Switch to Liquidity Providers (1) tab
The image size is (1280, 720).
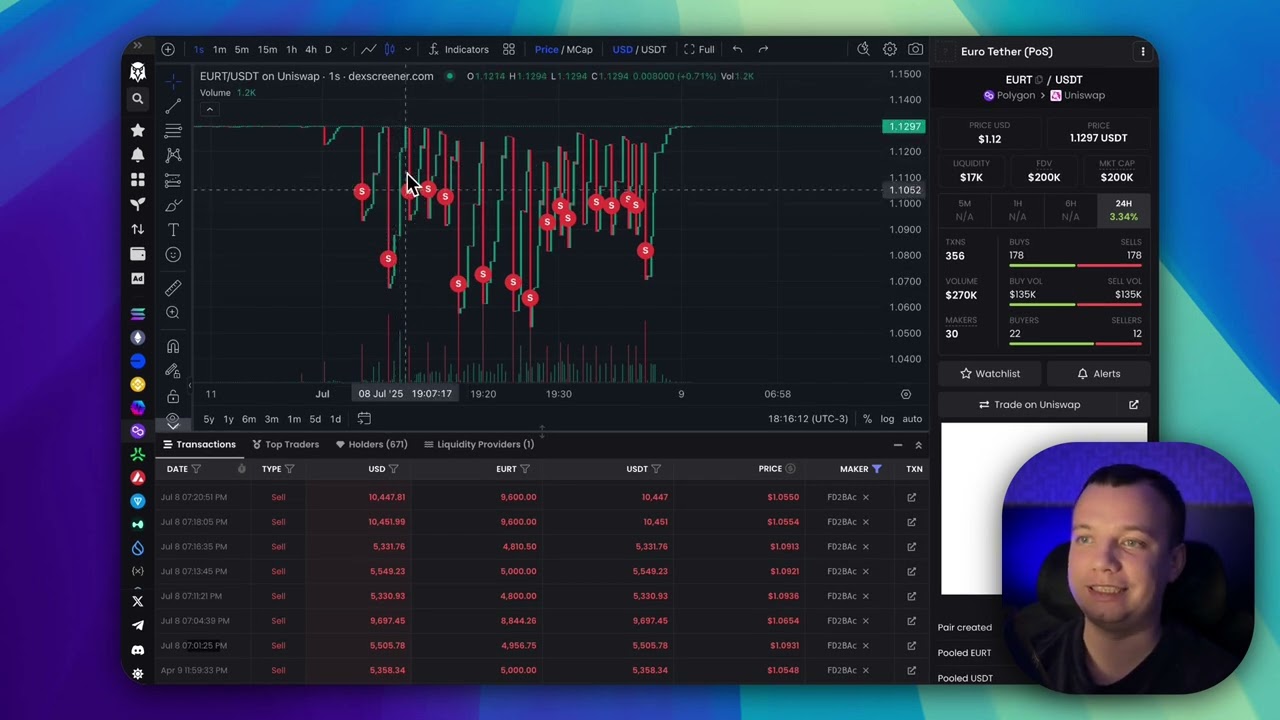click(x=479, y=444)
